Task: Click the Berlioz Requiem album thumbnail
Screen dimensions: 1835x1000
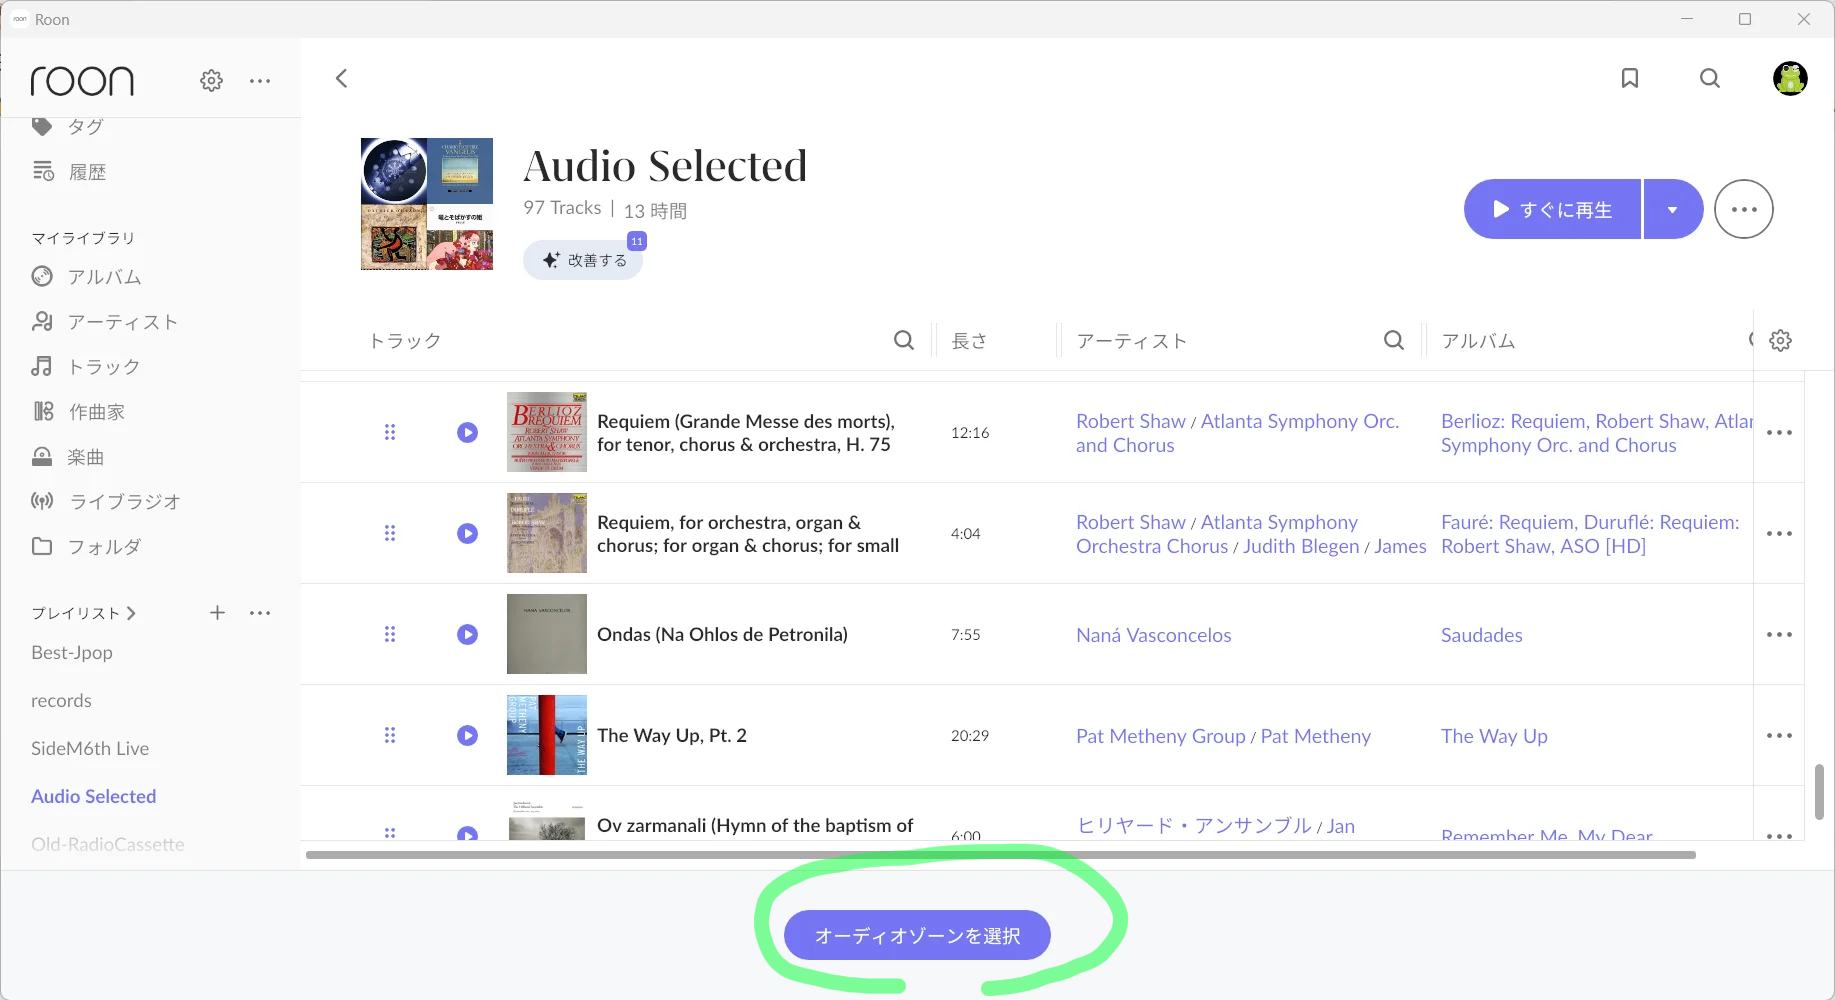Action: [546, 432]
